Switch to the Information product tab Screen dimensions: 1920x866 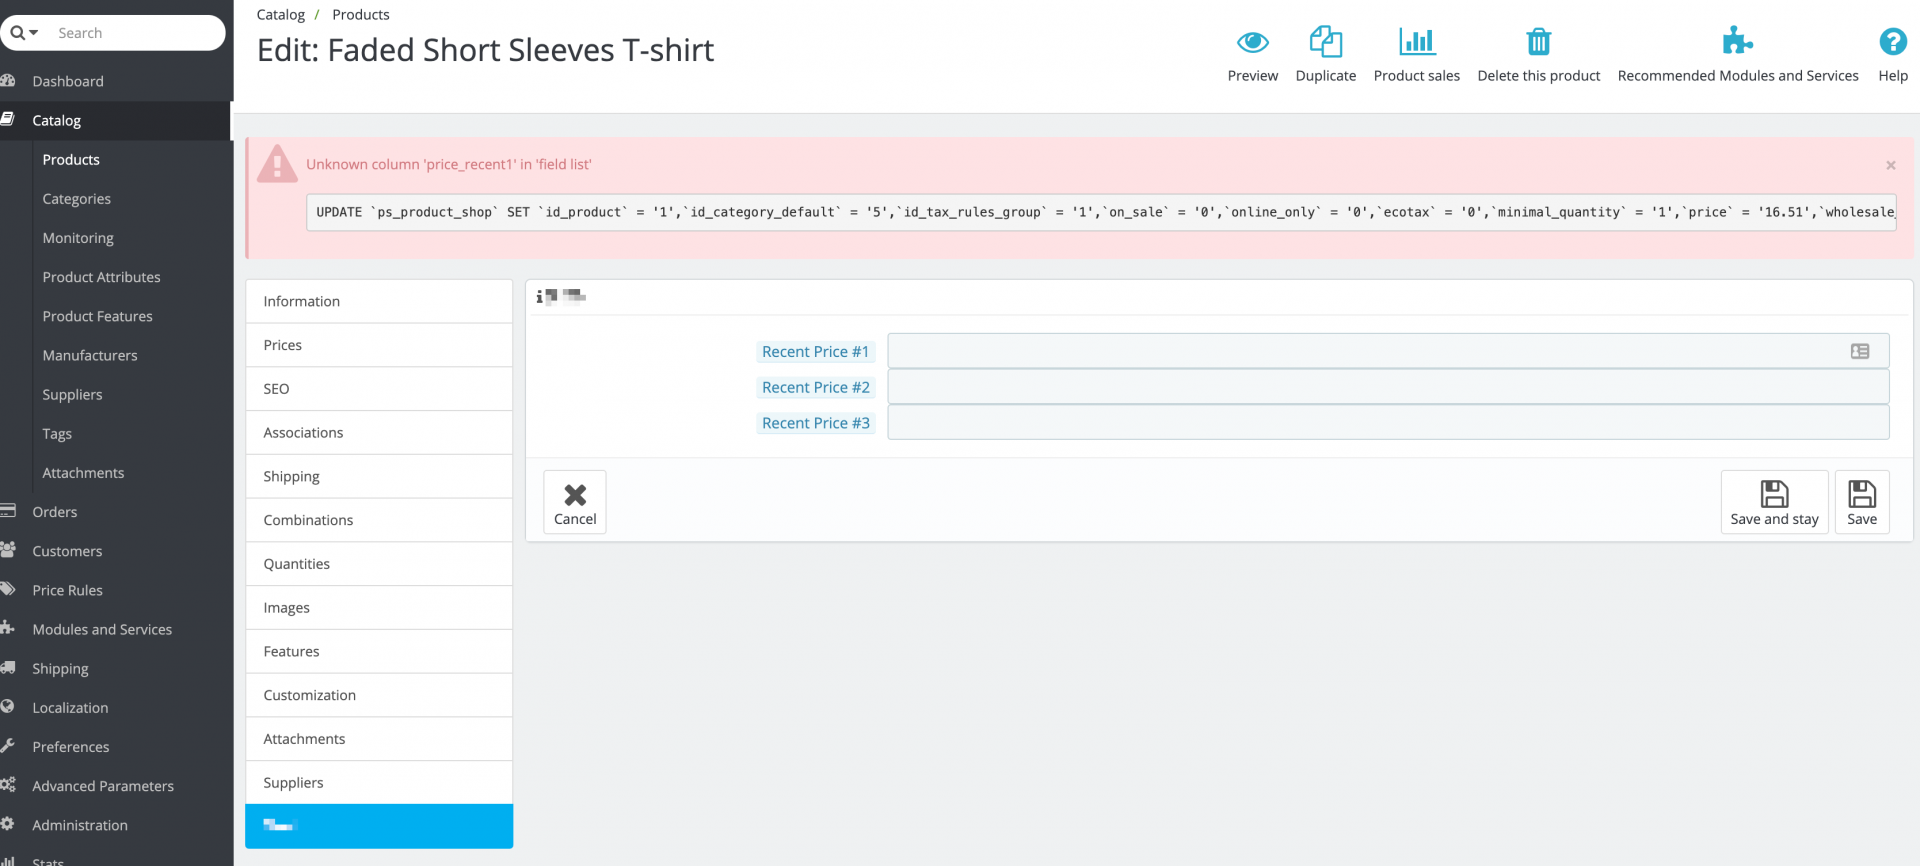coord(379,301)
